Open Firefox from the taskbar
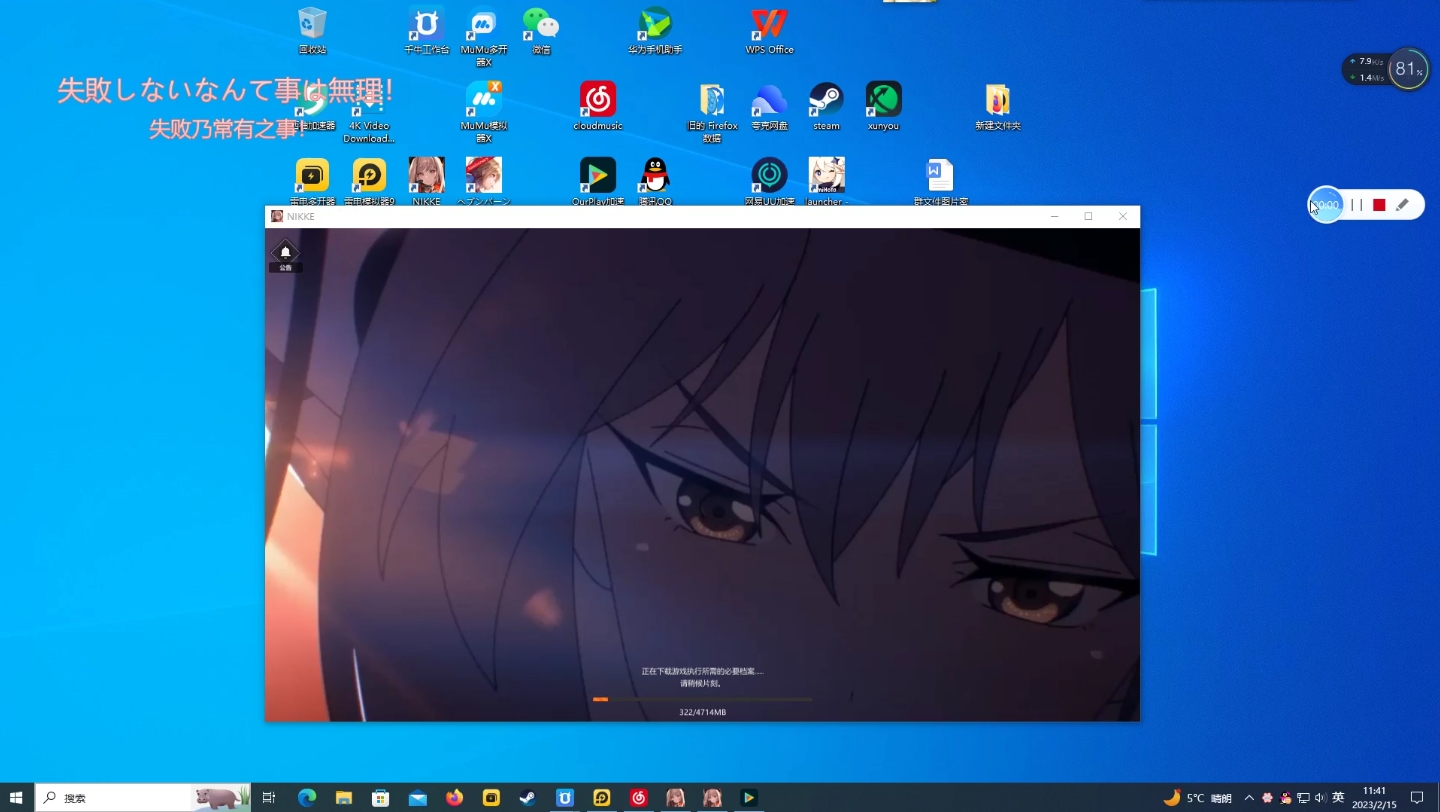1440x812 pixels. 455,797
